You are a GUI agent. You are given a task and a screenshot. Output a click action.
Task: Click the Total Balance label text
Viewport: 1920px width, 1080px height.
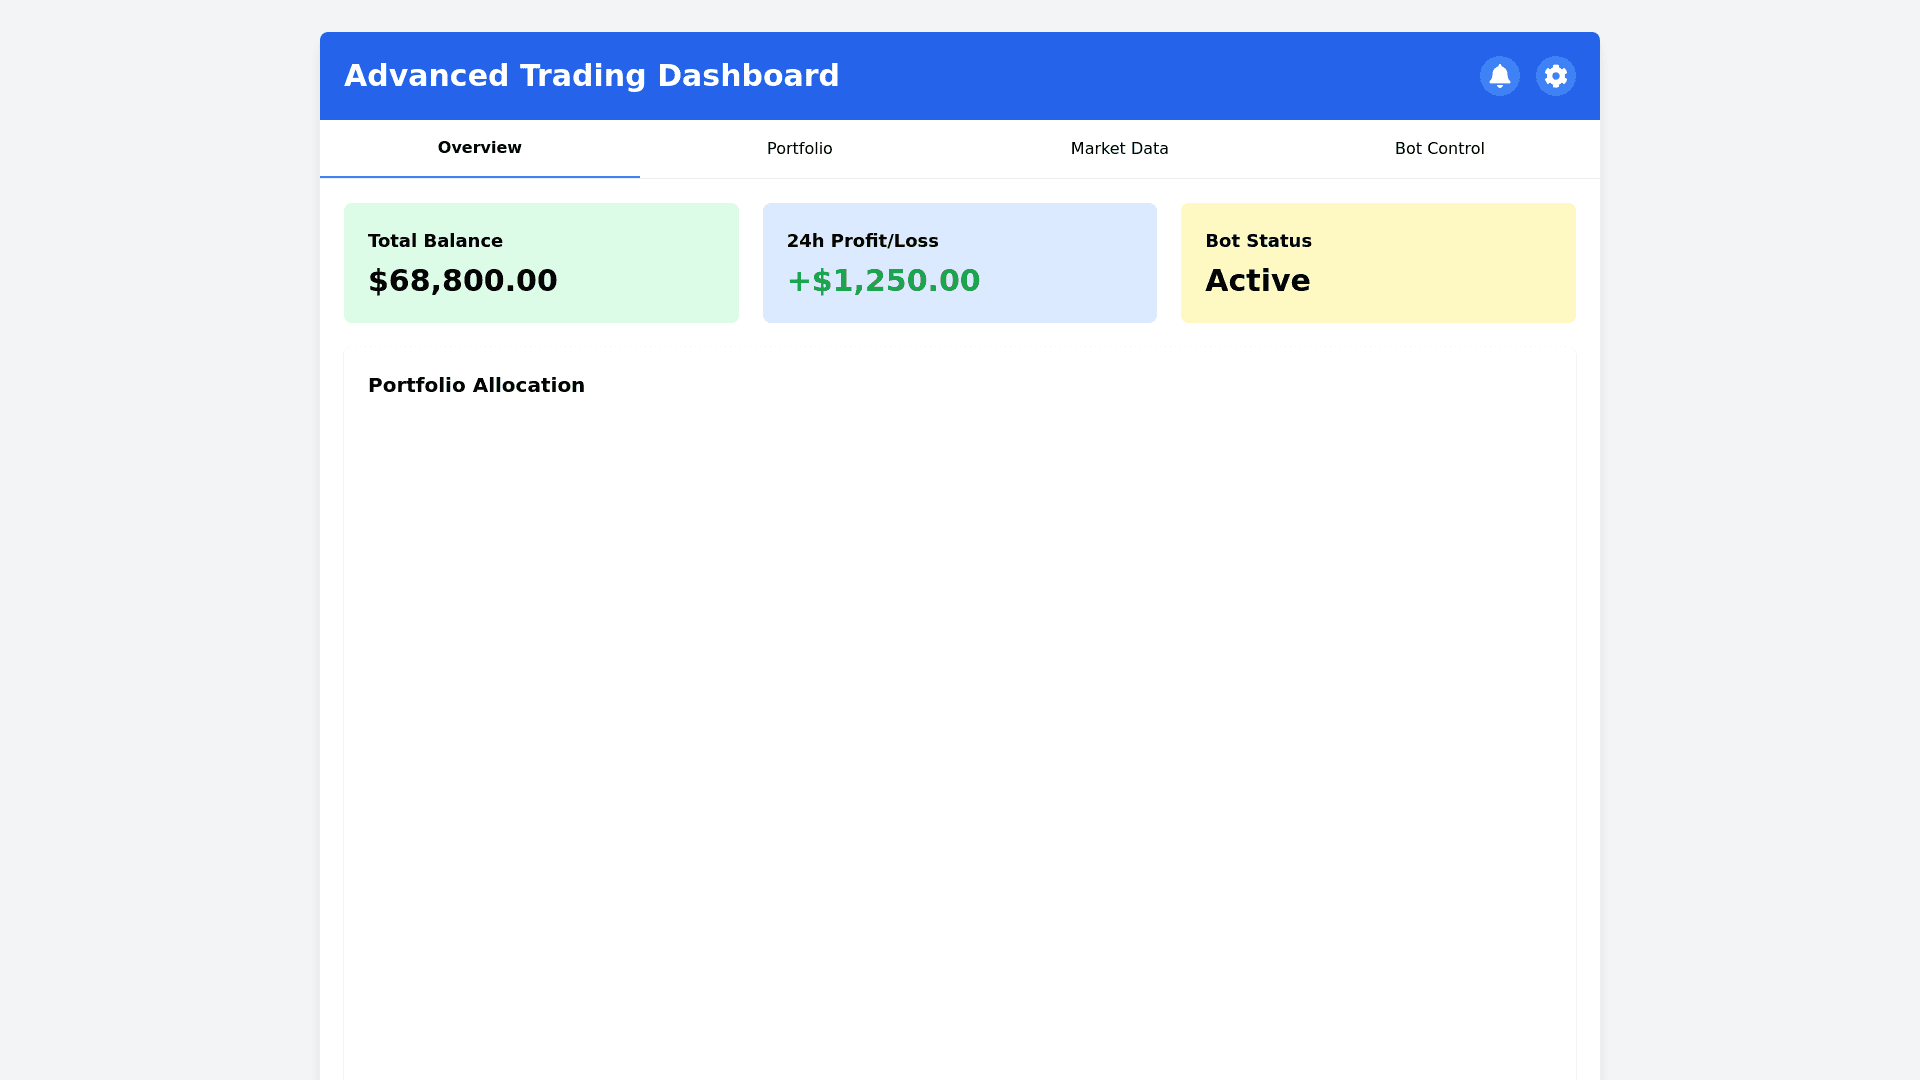(x=435, y=241)
